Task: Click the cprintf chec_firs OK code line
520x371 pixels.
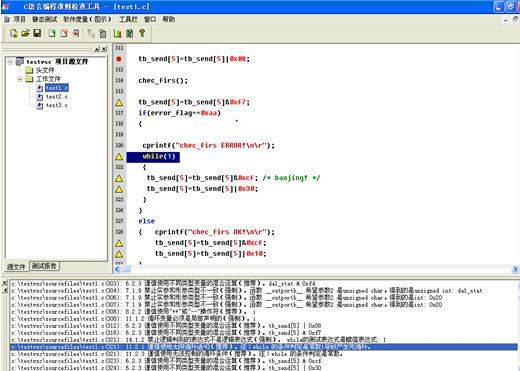Action: 215,232
